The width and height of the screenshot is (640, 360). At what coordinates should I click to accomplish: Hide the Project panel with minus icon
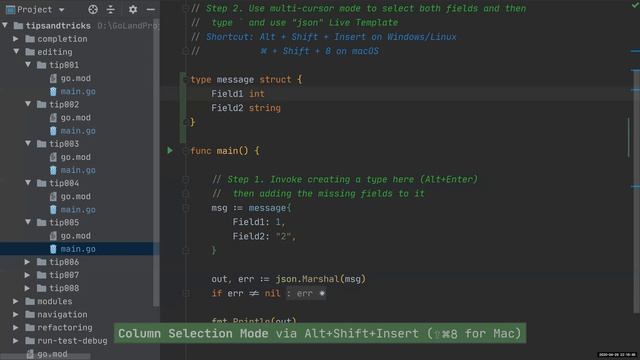(151, 9)
